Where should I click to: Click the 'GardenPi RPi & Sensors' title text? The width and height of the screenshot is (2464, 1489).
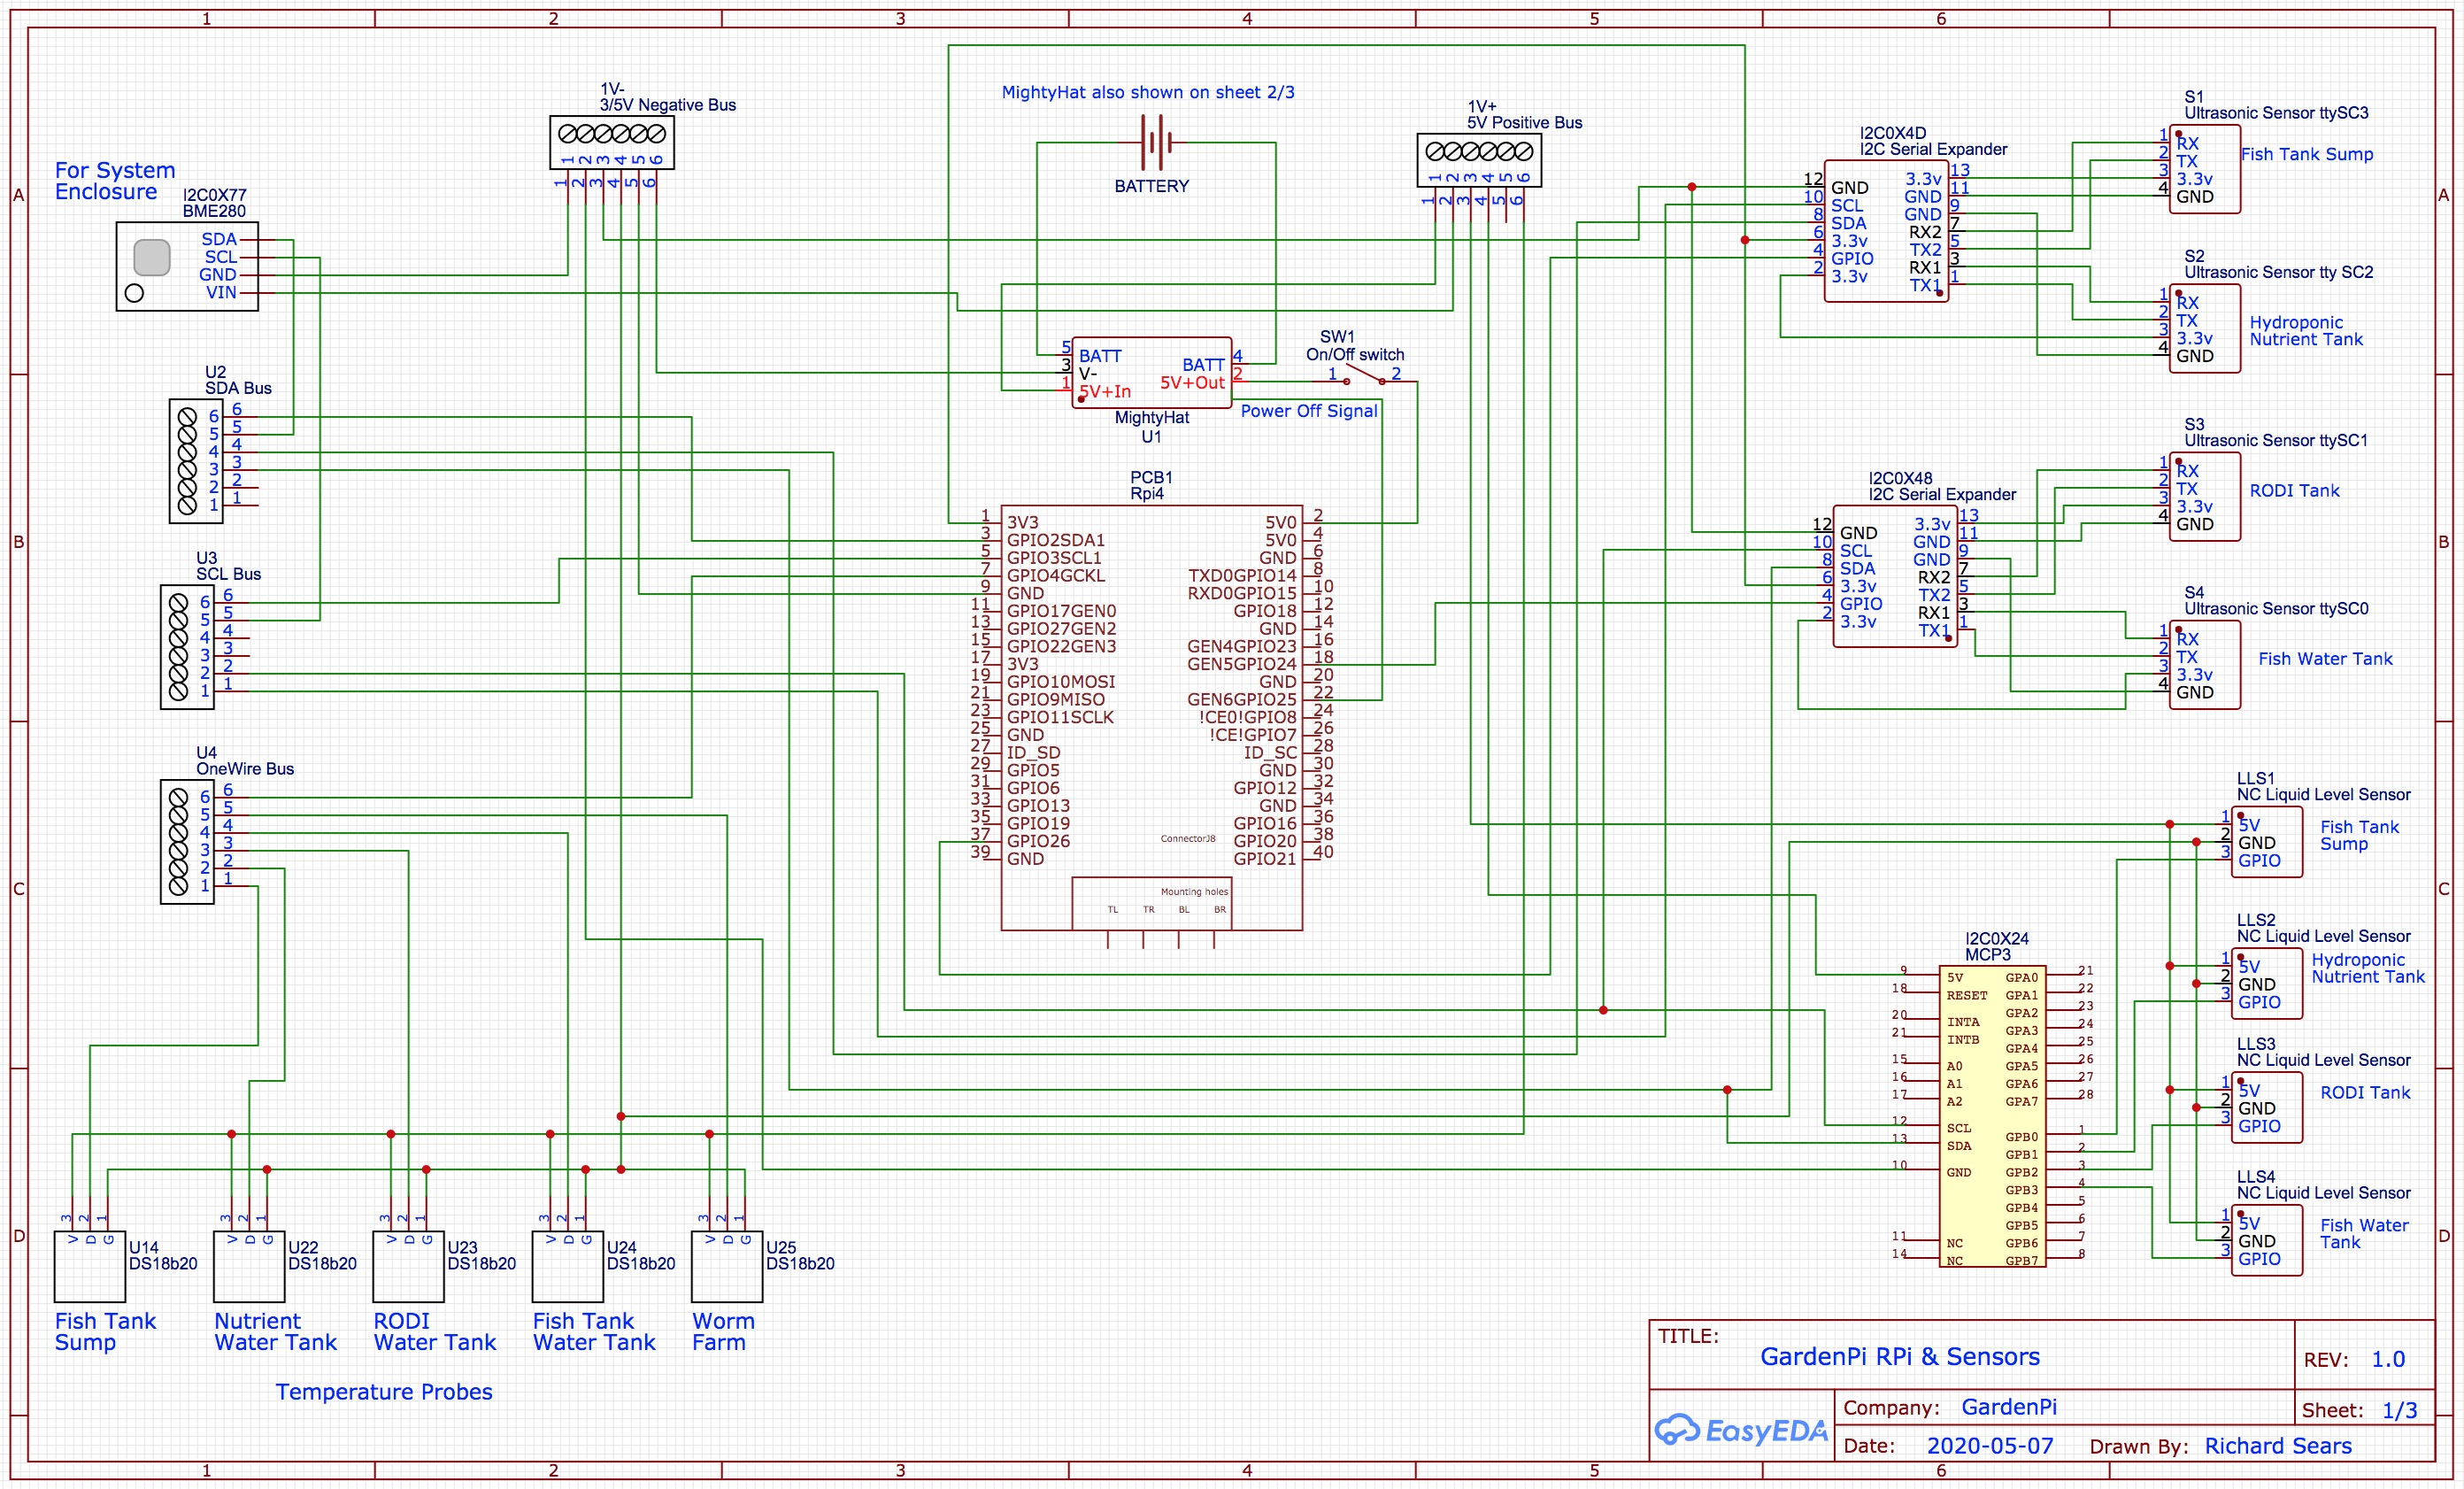point(1900,1356)
